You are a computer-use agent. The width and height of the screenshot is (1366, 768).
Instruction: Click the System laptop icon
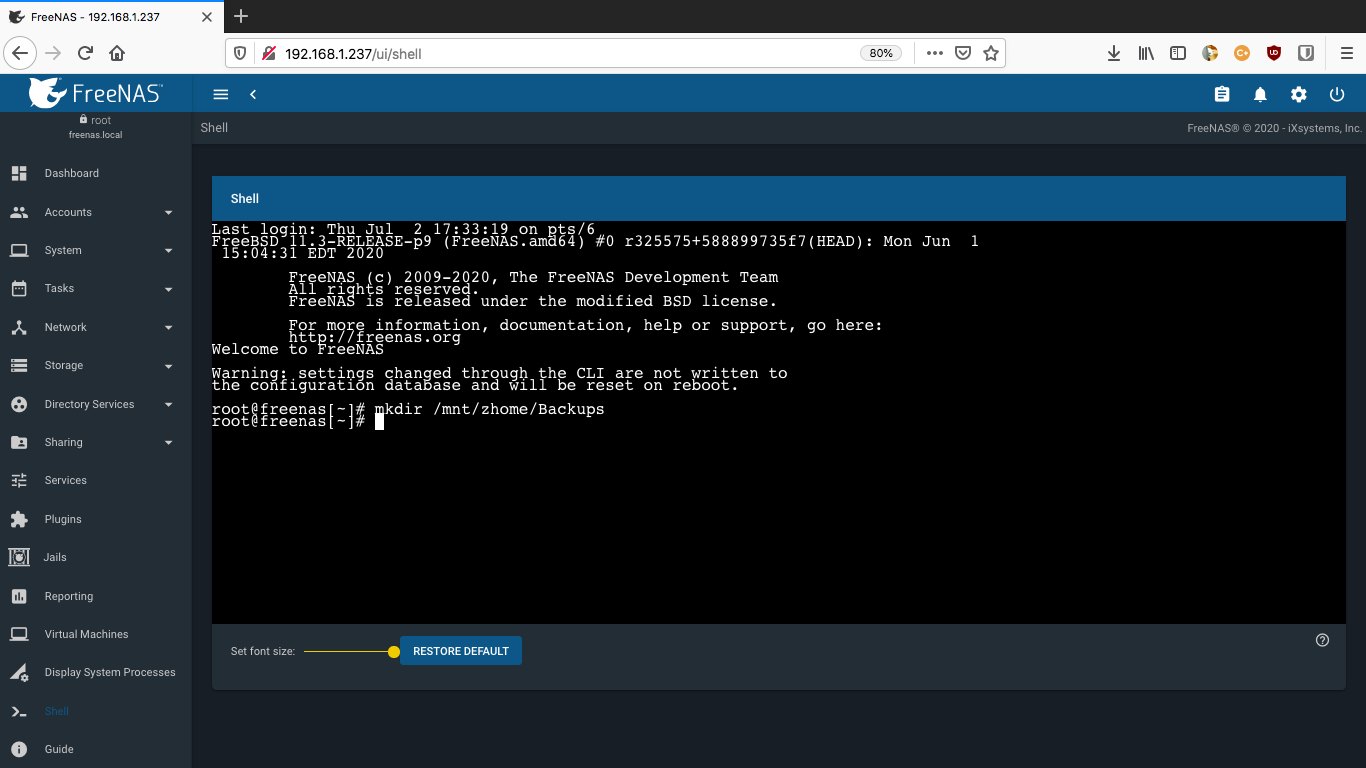click(x=19, y=250)
